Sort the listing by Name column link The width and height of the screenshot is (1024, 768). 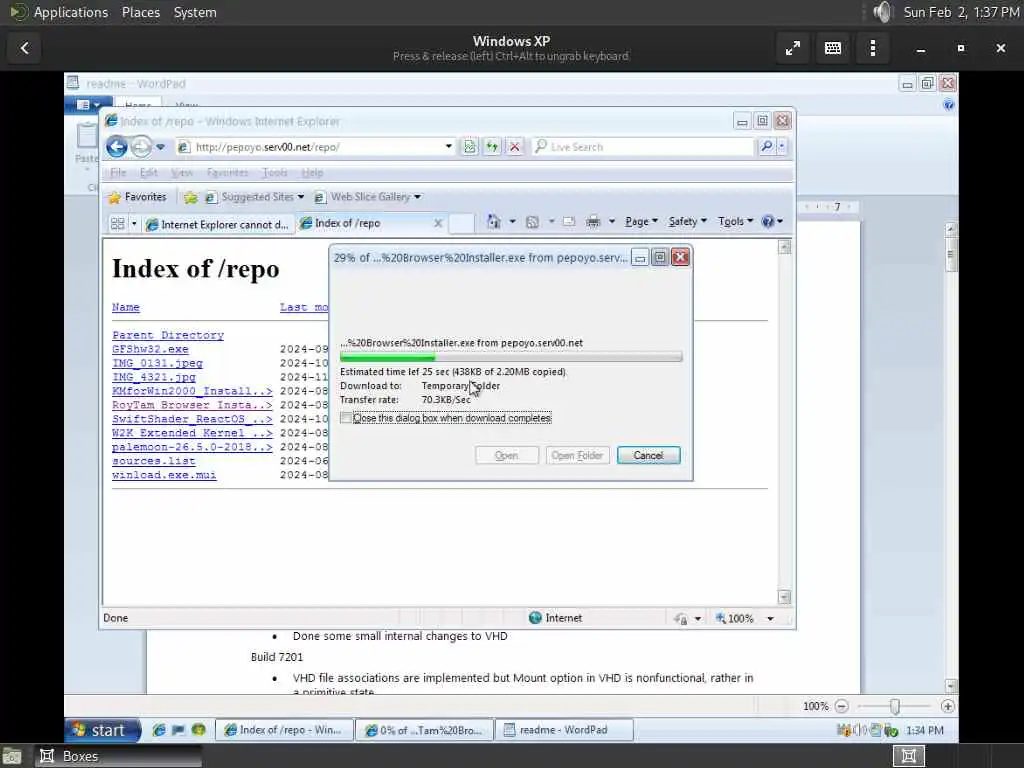[x=125, y=308]
